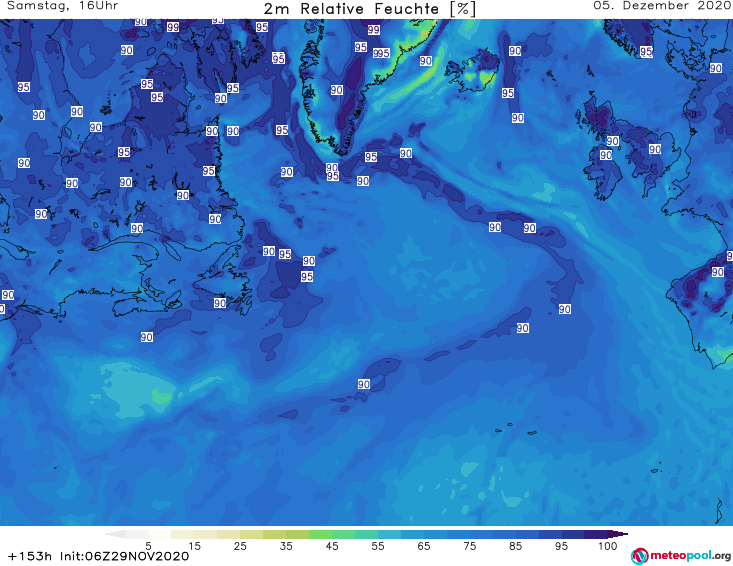
Task: Click color scale value '45'
Action: pyautogui.click(x=332, y=546)
